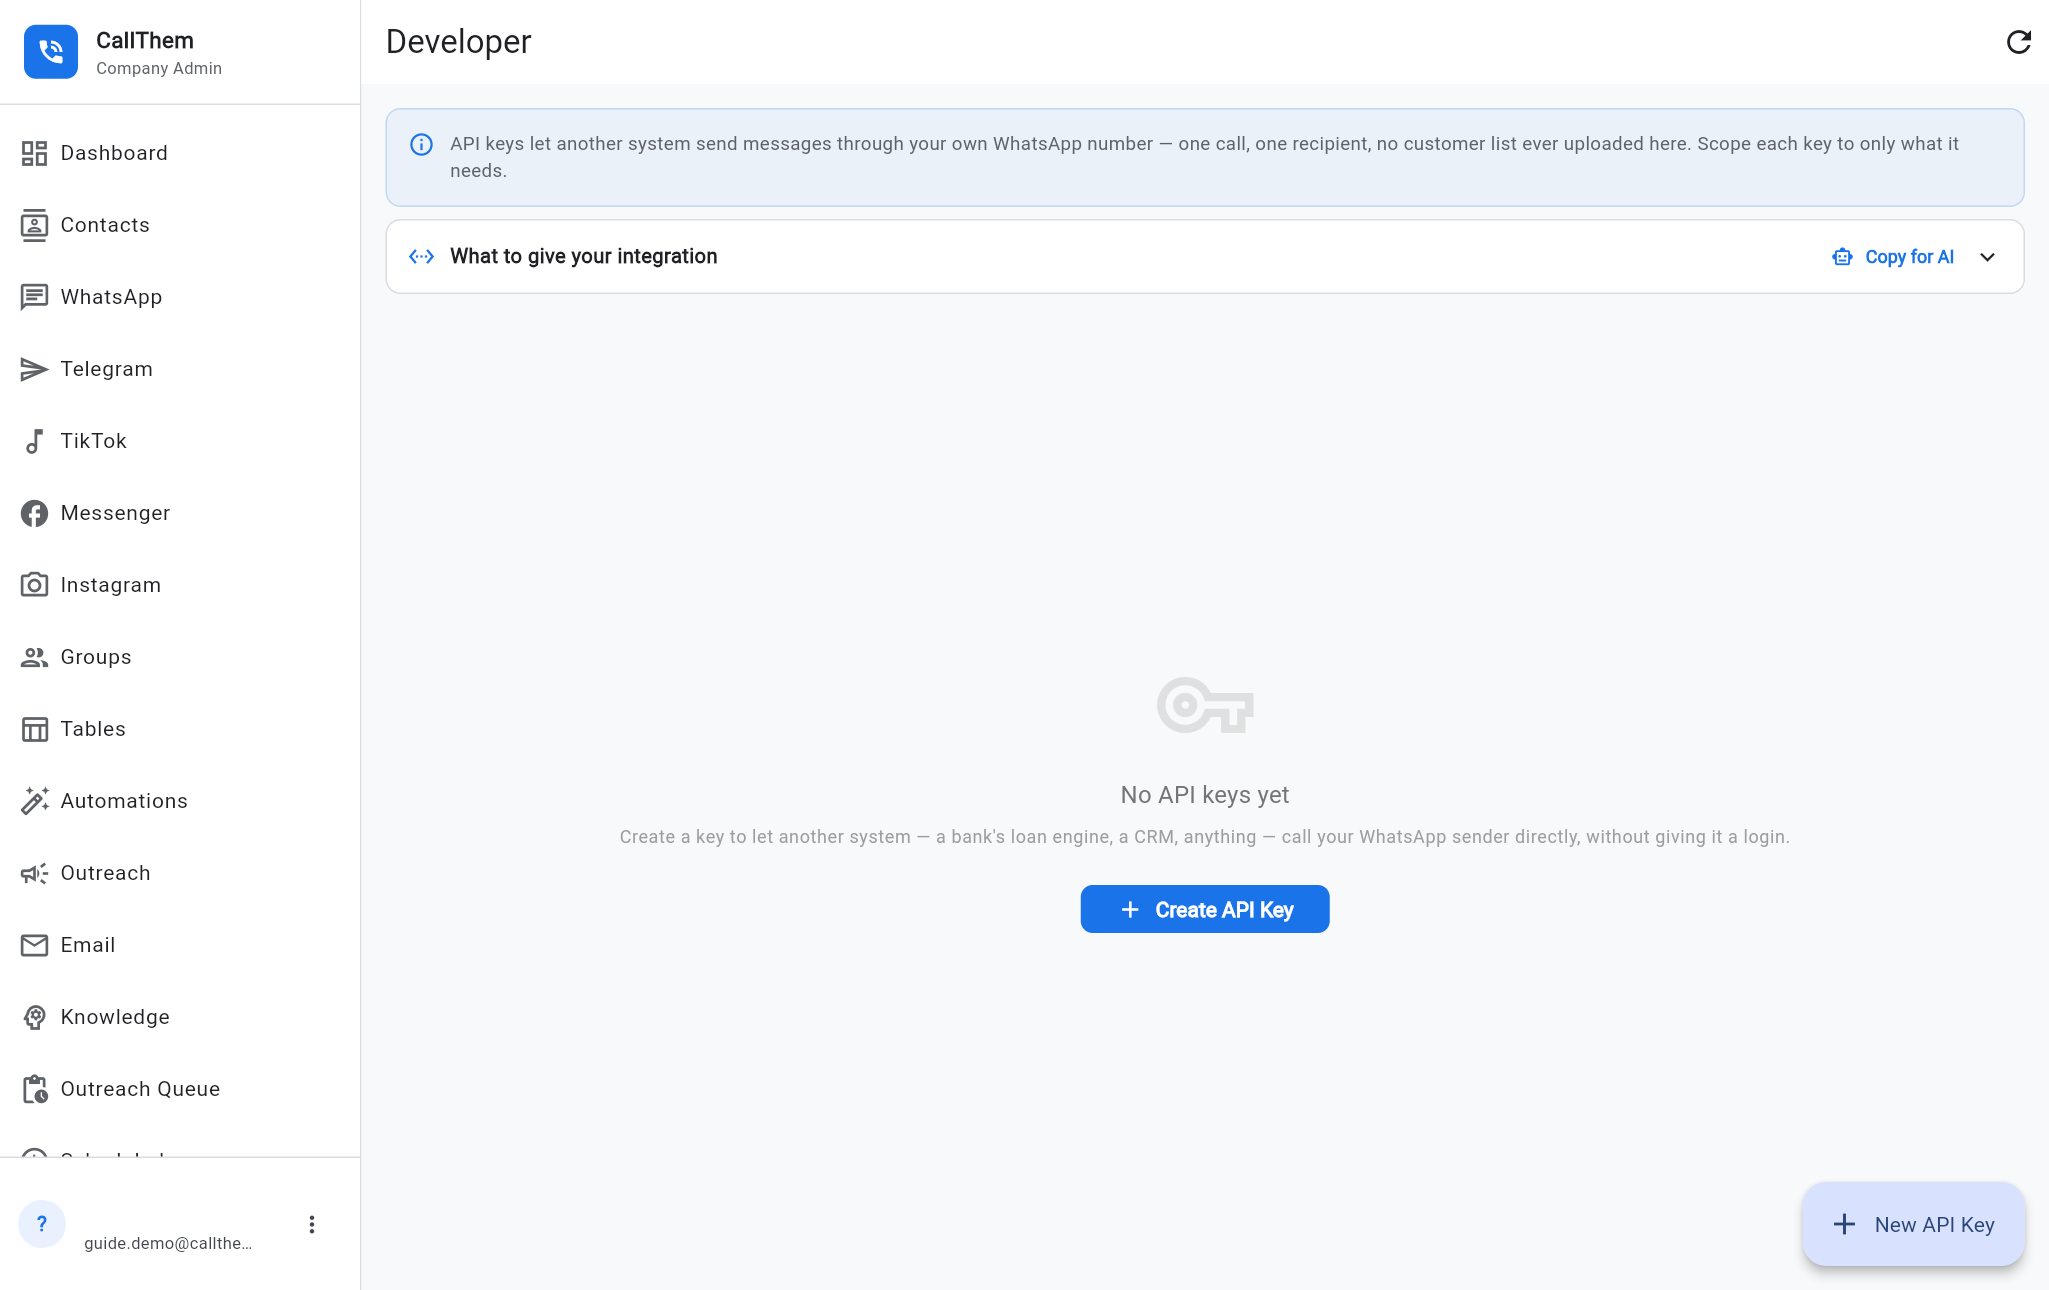
Task: Click the Contacts card icon
Action: (34, 225)
